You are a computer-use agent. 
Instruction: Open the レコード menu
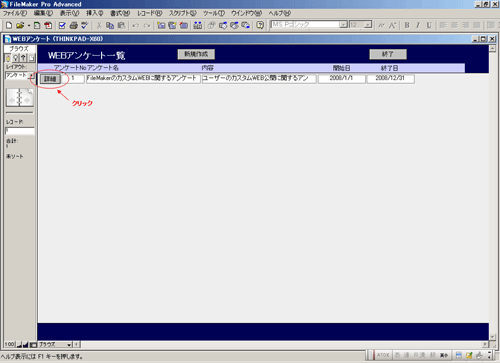point(150,13)
